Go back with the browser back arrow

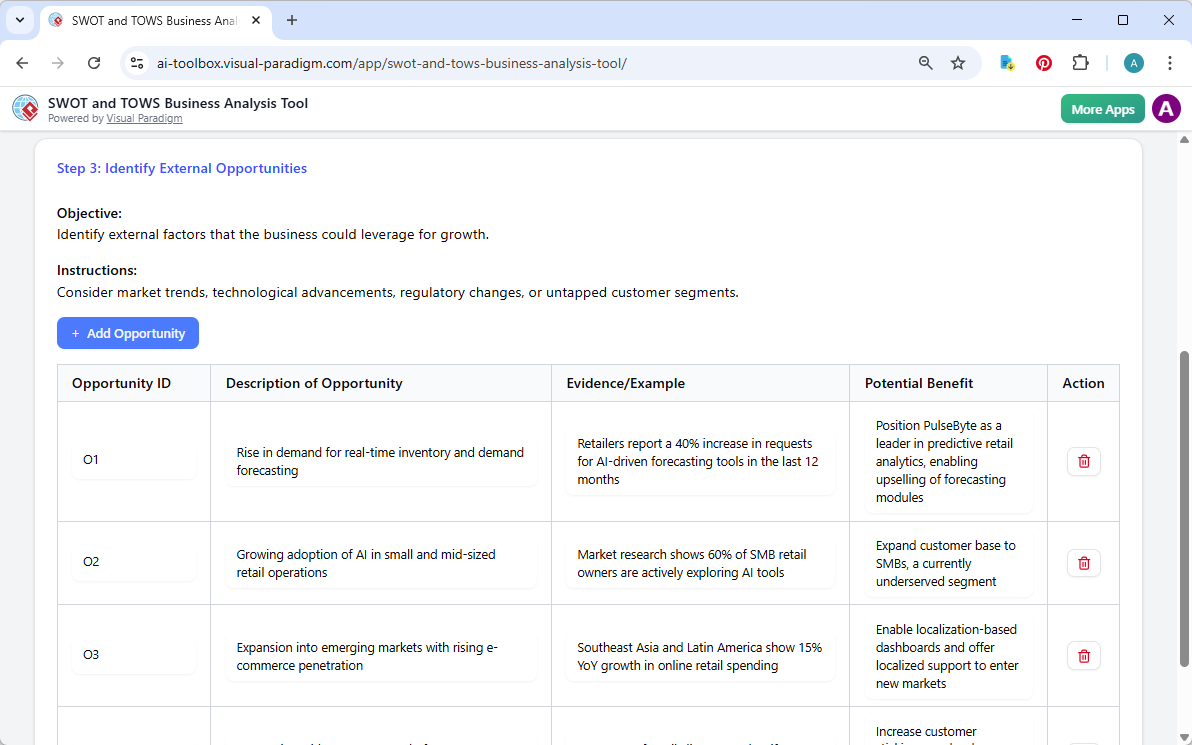[22, 62]
